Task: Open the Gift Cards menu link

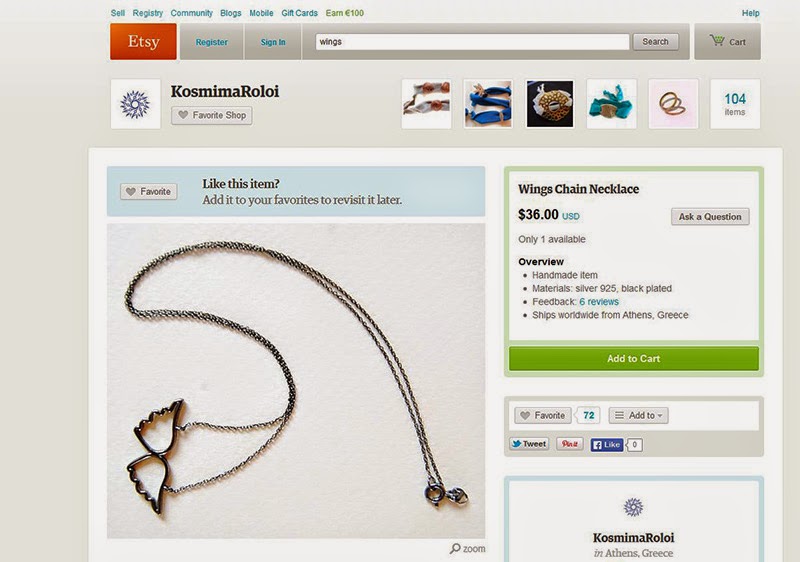Action: pyautogui.click(x=299, y=13)
